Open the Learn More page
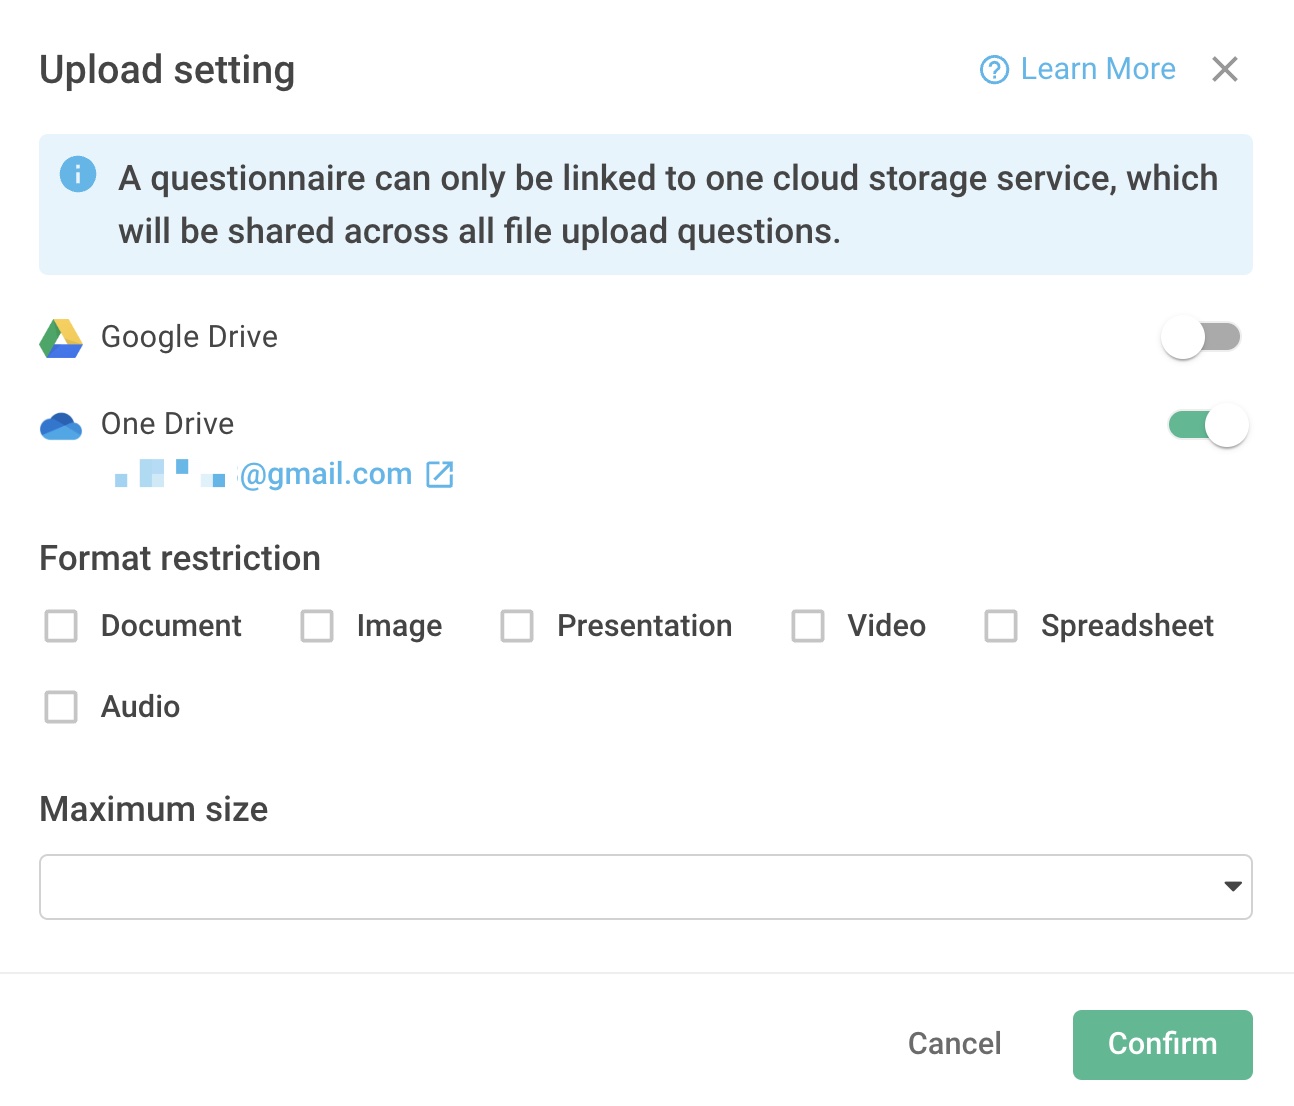This screenshot has height=1106, width=1294. [x=1097, y=69]
